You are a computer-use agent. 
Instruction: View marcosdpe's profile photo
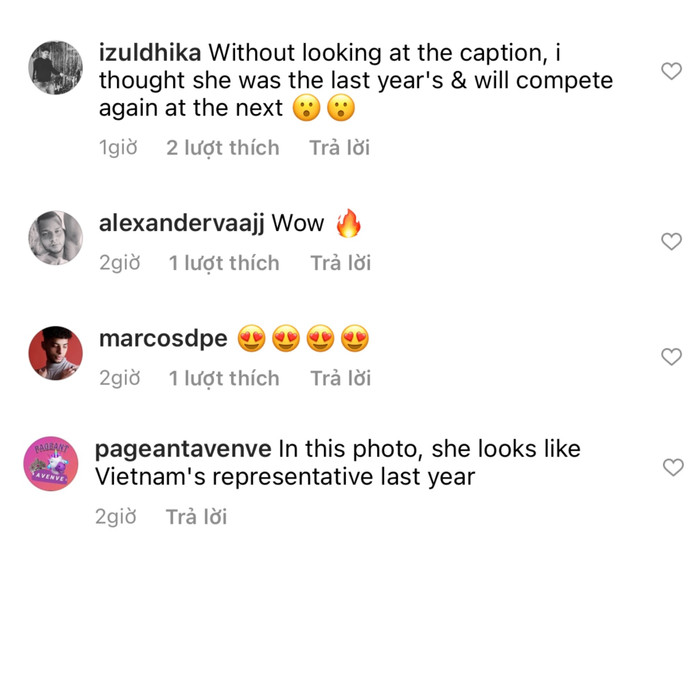[55, 353]
